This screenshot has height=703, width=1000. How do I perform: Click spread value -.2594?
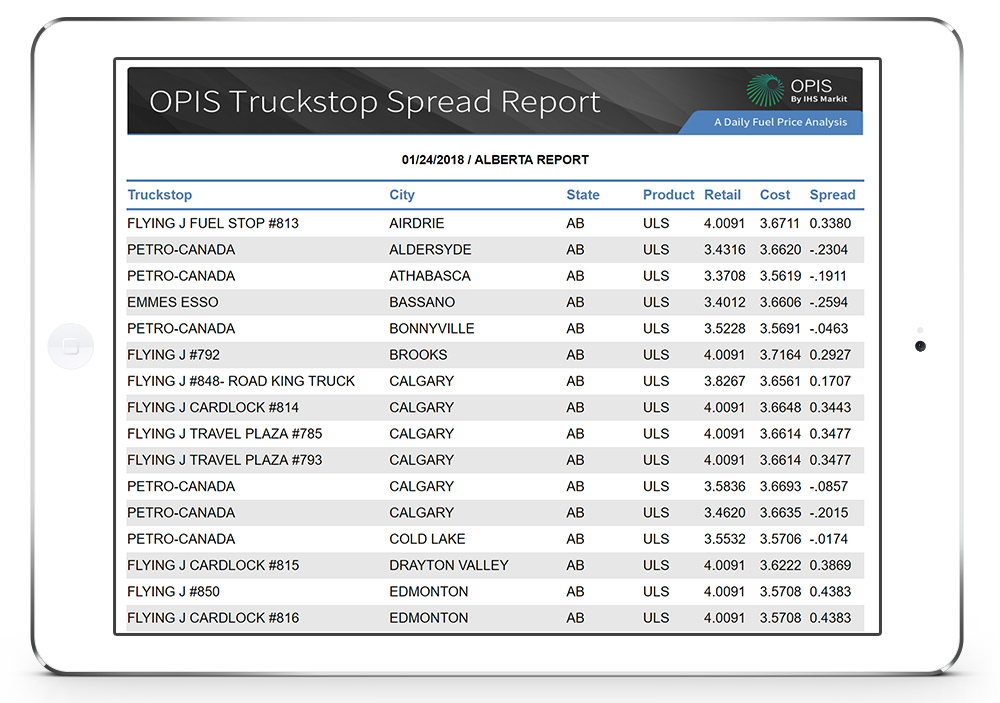pos(828,302)
